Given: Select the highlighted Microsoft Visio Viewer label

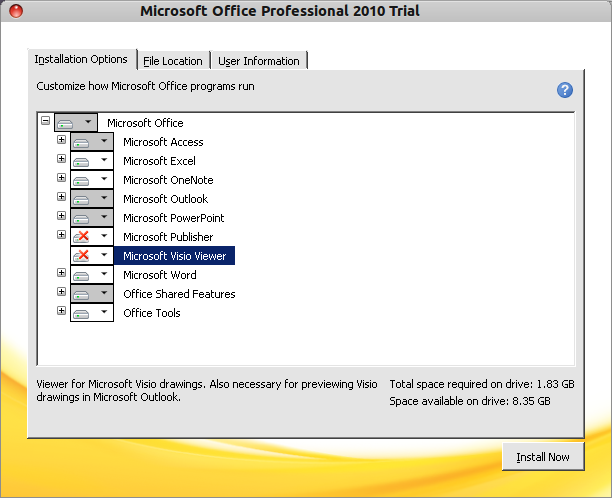Looking at the screenshot, I should [x=174, y=256].
